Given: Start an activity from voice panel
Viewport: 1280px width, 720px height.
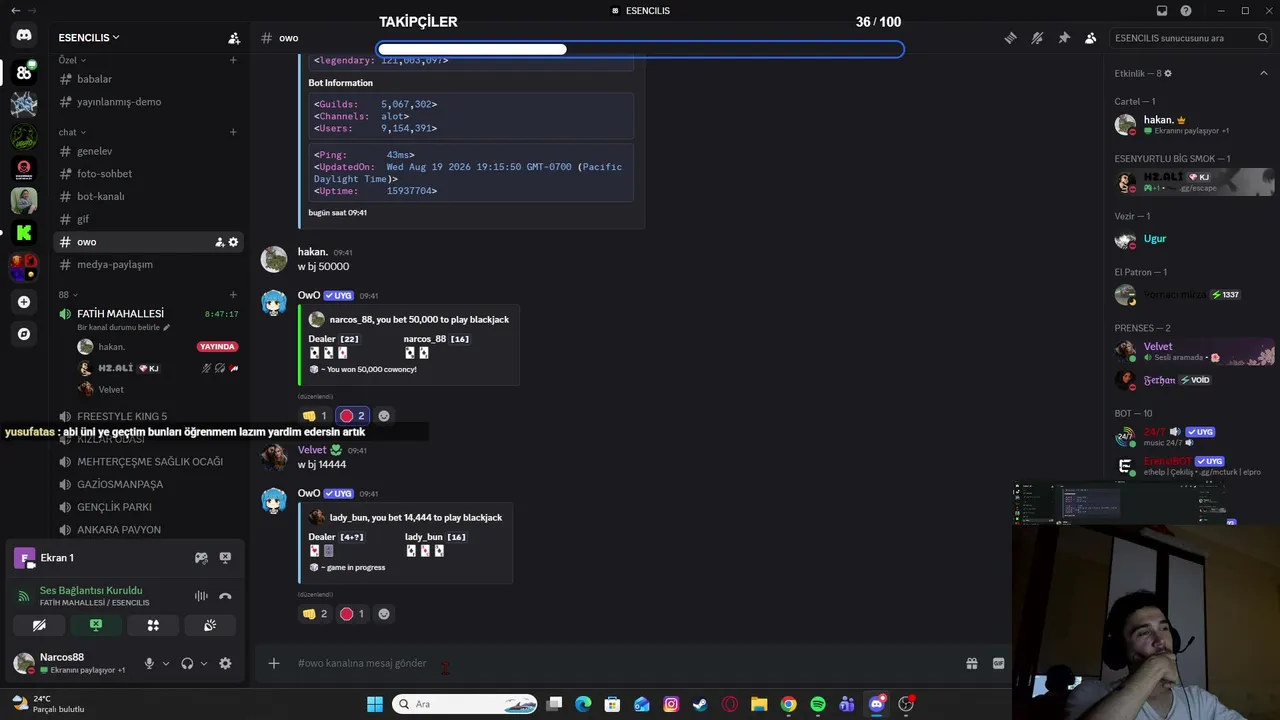Looking at the screenshot, I should coord(153,625).
